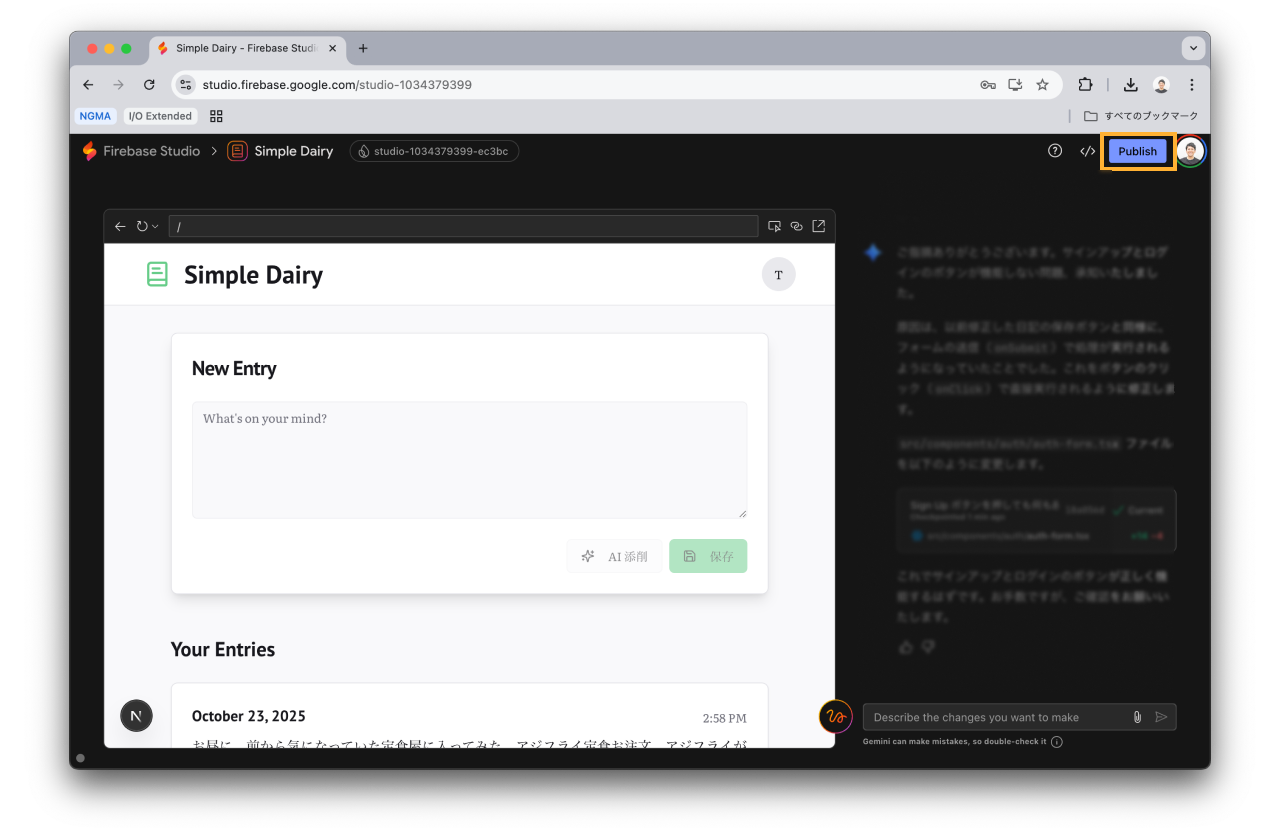This screenshot has width=1280, height=832.
Task: Open the preview in a new tab
Action: pos(818,226)
